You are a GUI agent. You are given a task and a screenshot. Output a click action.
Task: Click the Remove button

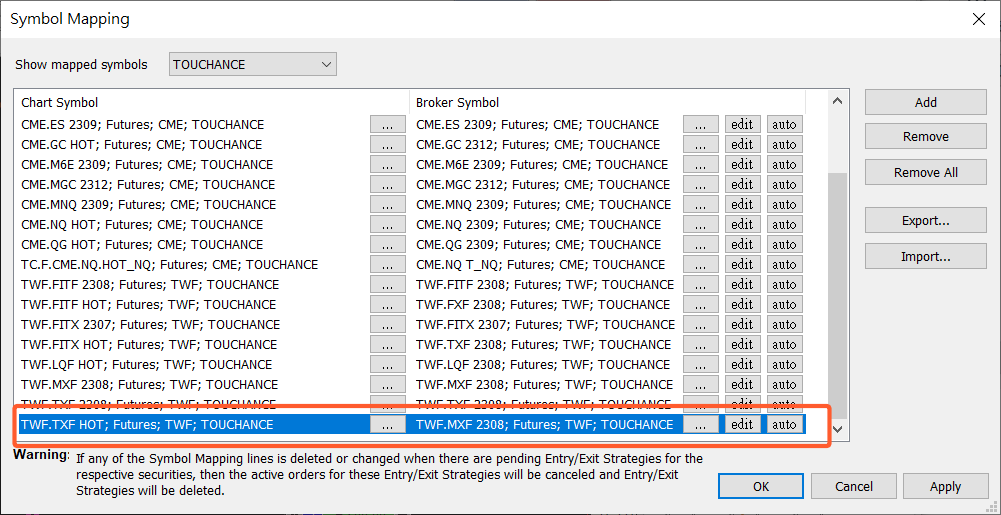click(926, 137)
